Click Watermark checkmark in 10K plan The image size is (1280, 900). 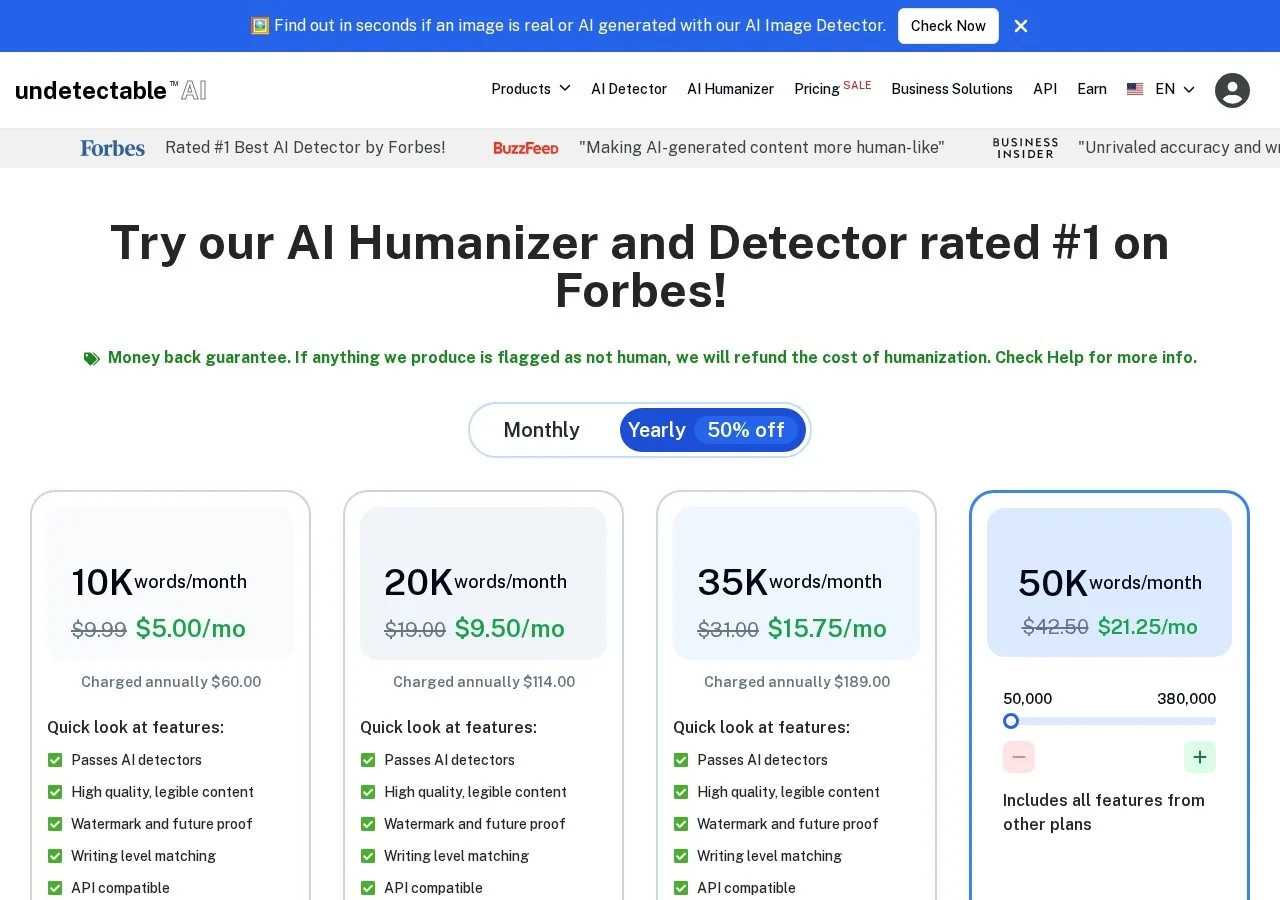pyautogui.click(x=55, y=824)
